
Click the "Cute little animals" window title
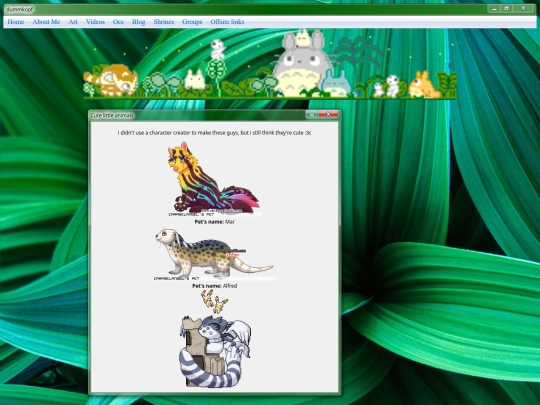click(x=112, y=115)
